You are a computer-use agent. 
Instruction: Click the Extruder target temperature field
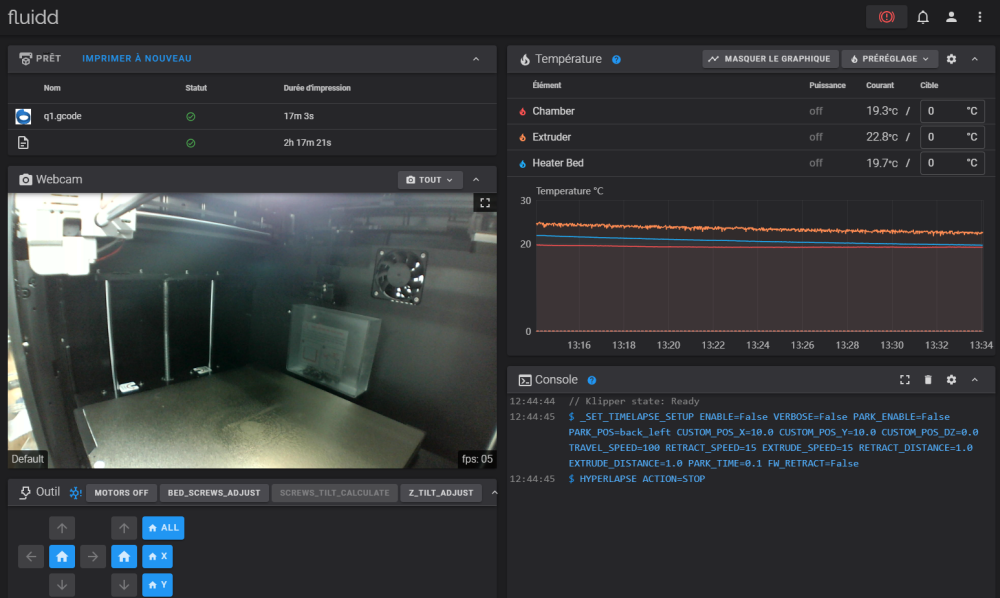(942, 137)
